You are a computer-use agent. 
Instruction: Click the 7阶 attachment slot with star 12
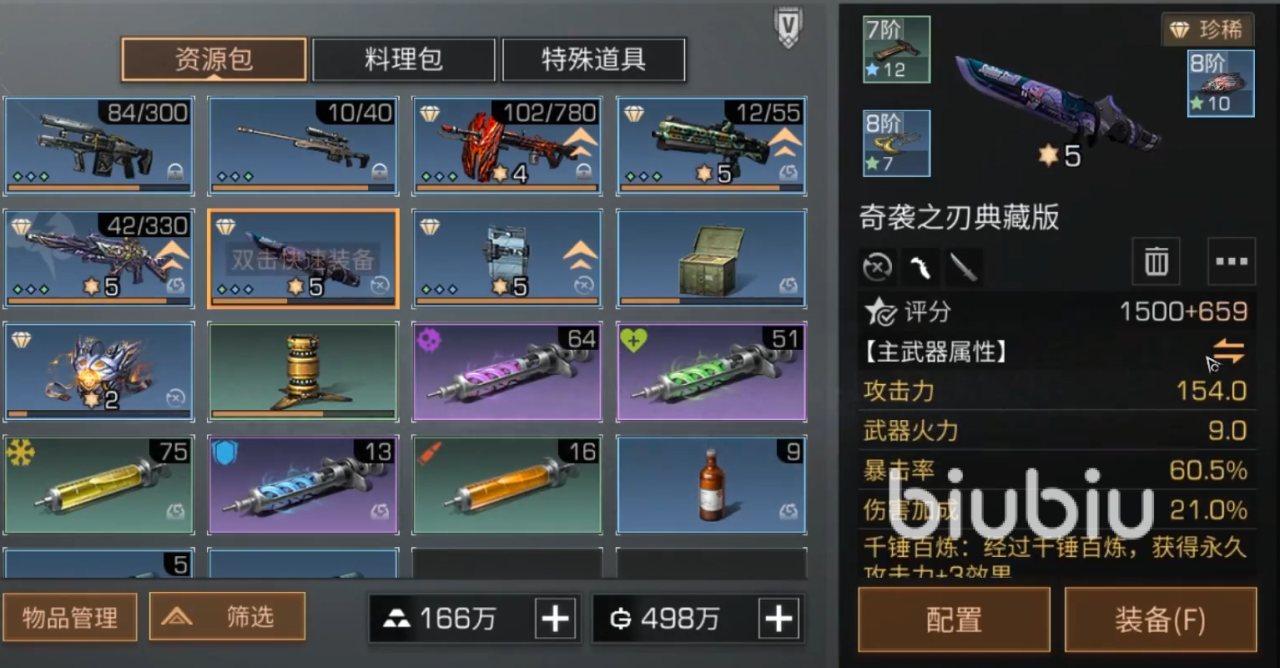896,49
